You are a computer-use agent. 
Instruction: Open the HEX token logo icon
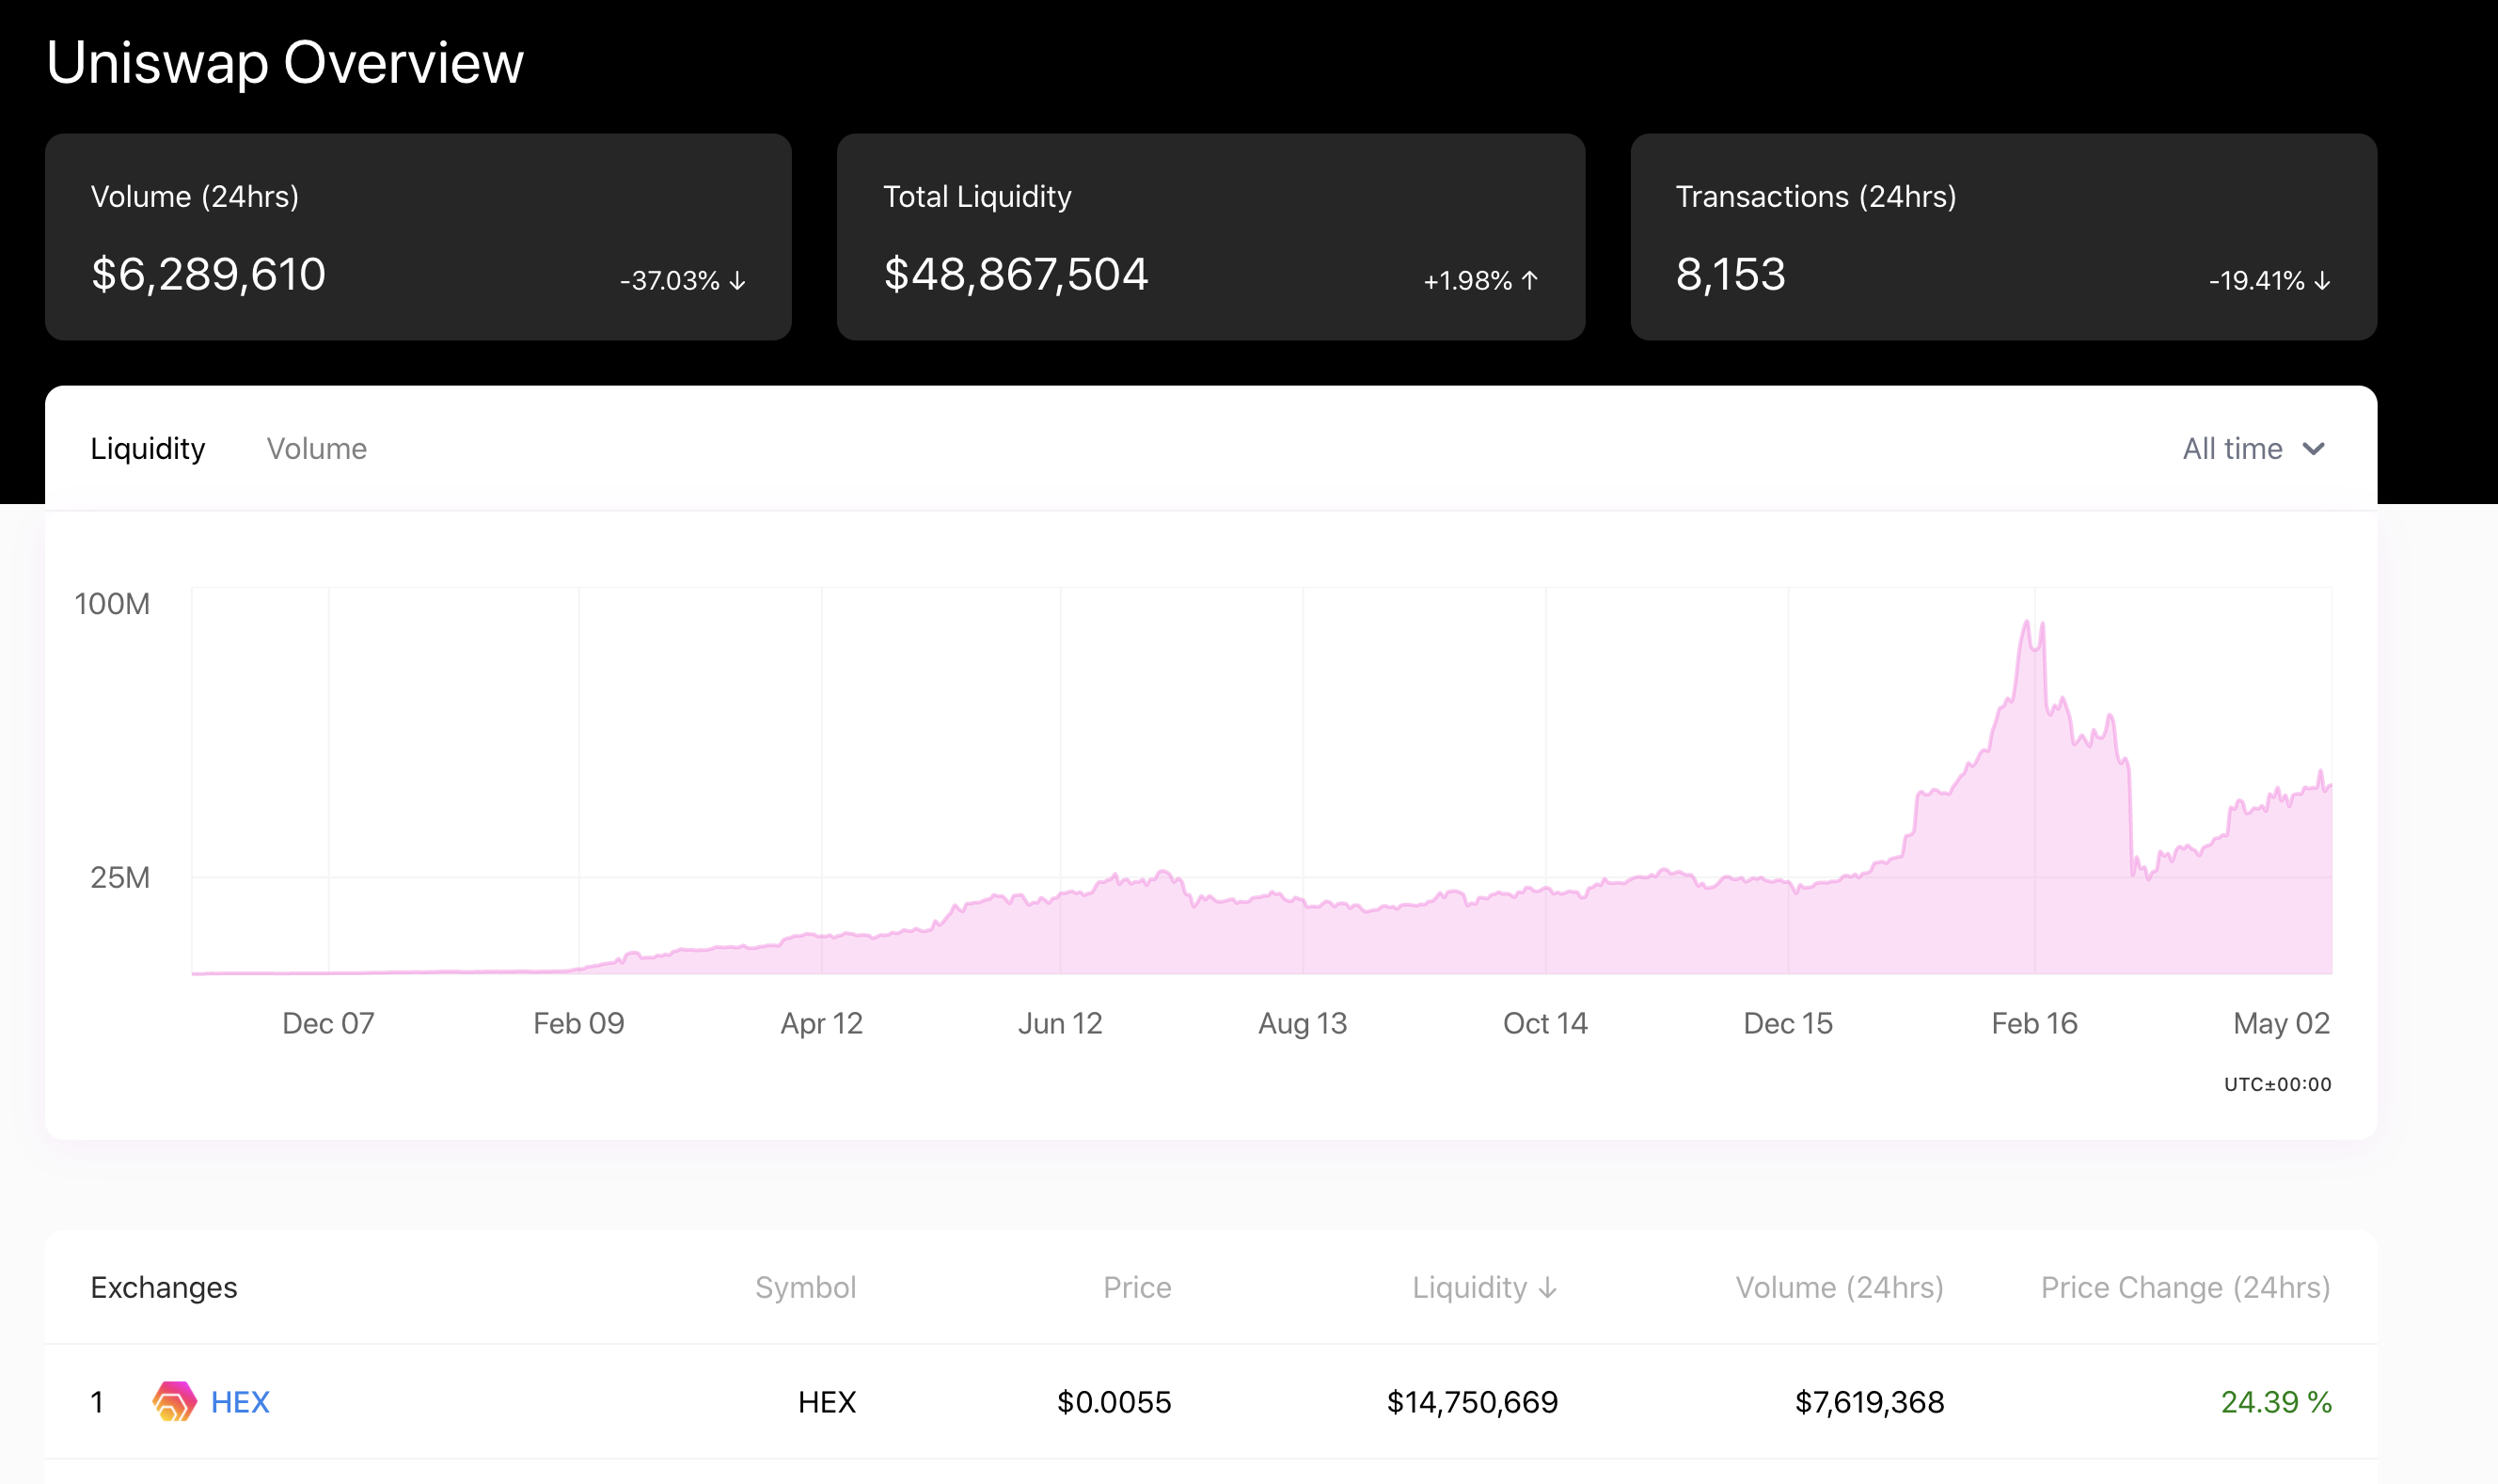click(174, 1401)
